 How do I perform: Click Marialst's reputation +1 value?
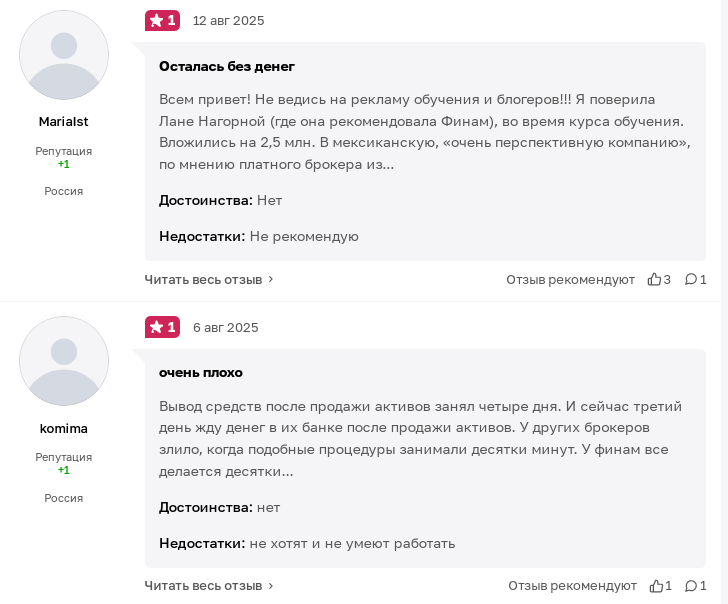click(64, 164)
